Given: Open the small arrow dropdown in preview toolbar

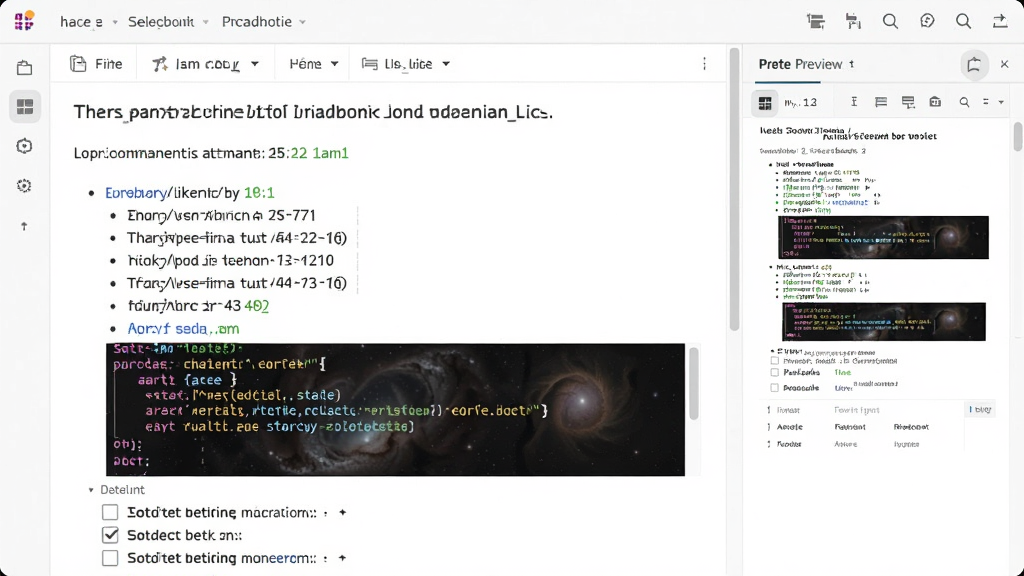Looking at the screenshot, I should click(1001, 103).
